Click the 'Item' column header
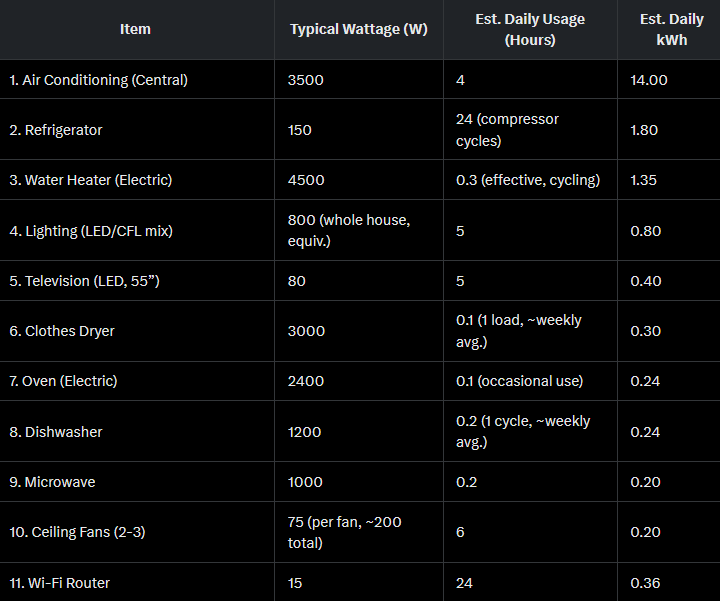 click(135, 29)
